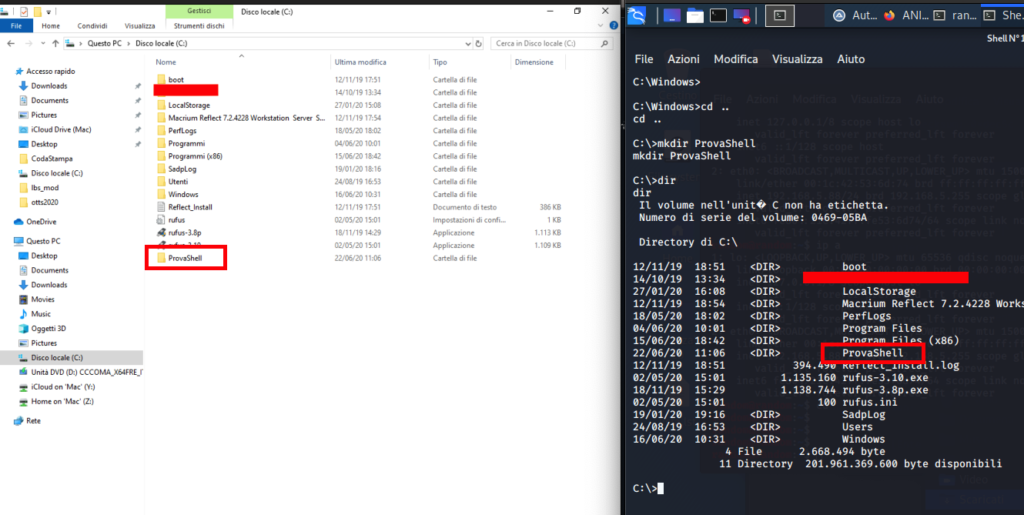Open the terminal Aiuto menu
1024x515 pixels.
[851, 59]
